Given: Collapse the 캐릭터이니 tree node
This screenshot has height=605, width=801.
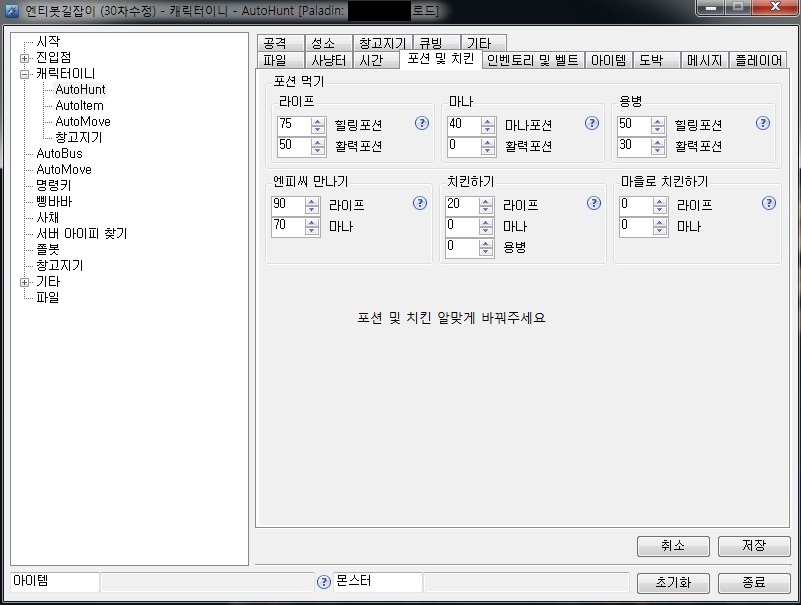Looking at the screenshot, I should [x=24, y=74].
